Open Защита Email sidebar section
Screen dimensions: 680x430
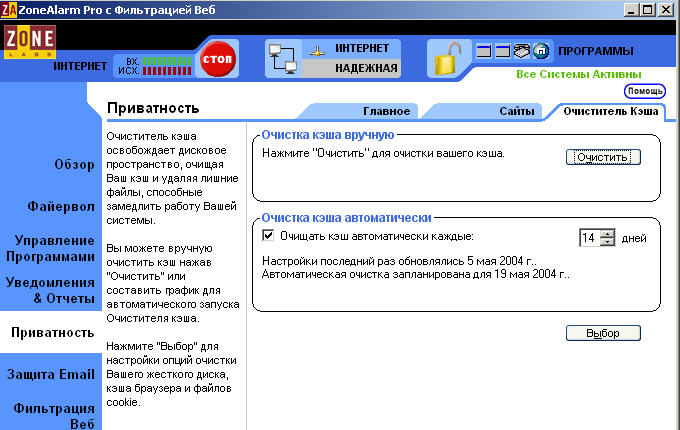(x=51, y=374)
